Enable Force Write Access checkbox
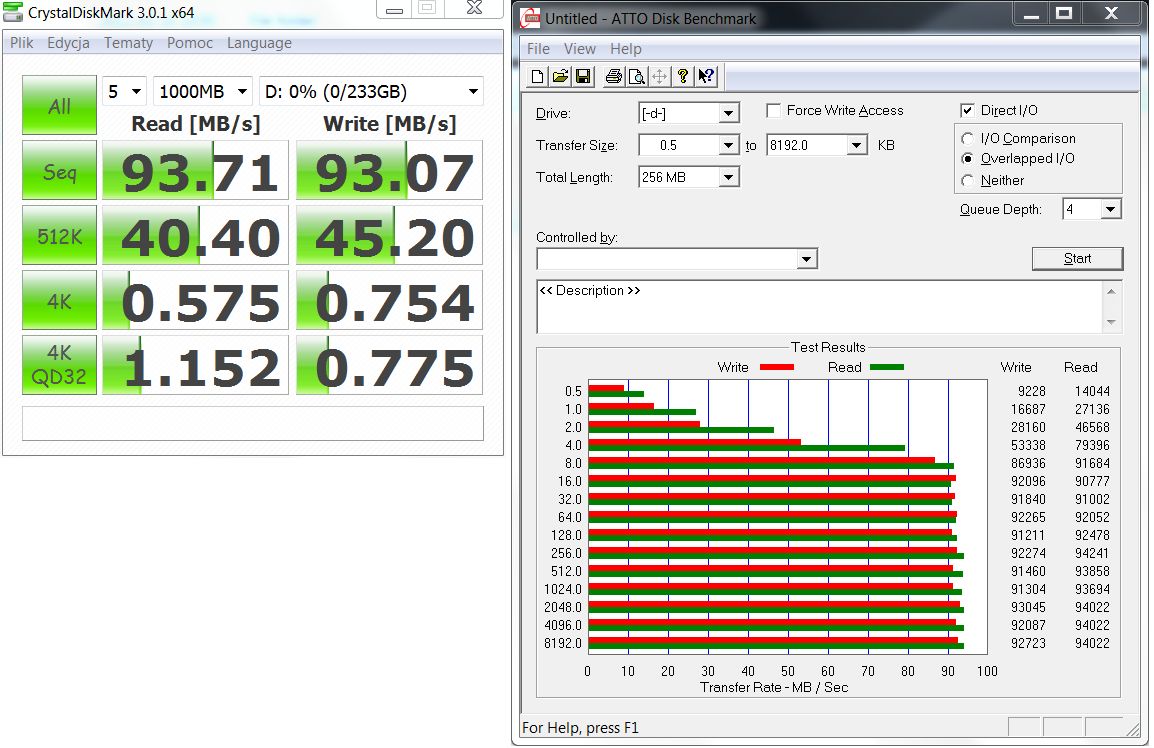This screenshot has height=748, width=1154. (774, 110)
